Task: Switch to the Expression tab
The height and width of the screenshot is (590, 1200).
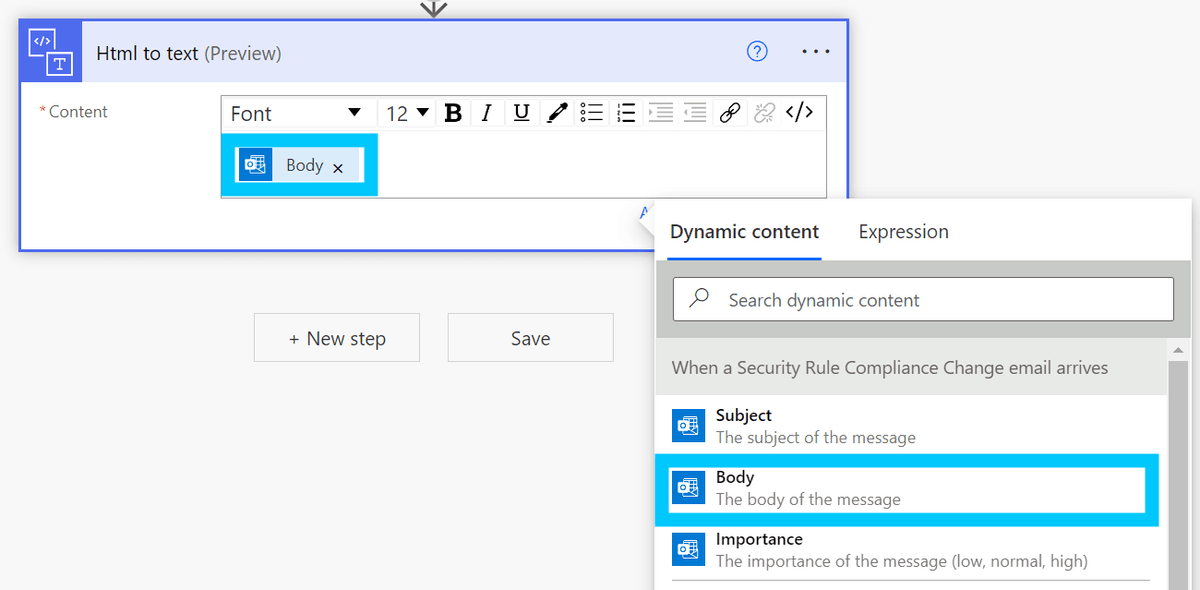Action: click(902, 231)
